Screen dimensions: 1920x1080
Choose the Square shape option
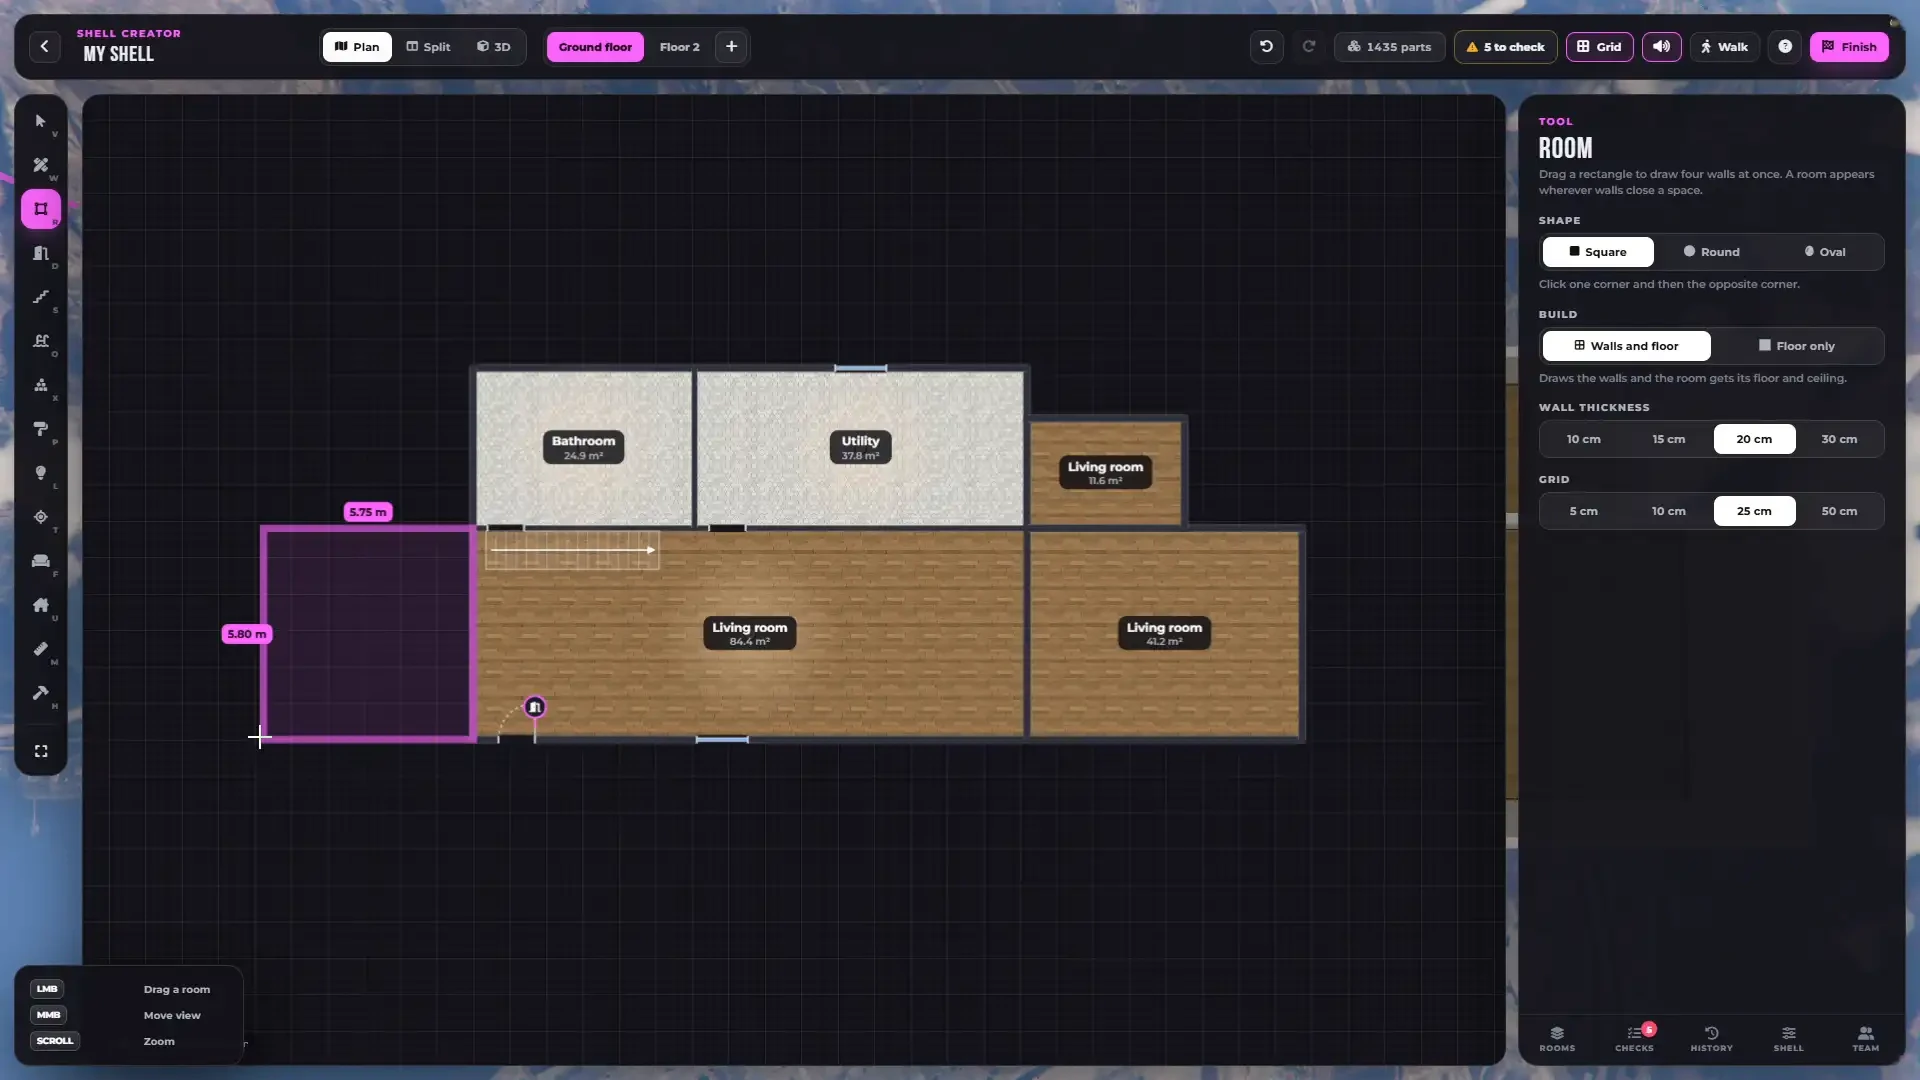(x=1597, y=252)
